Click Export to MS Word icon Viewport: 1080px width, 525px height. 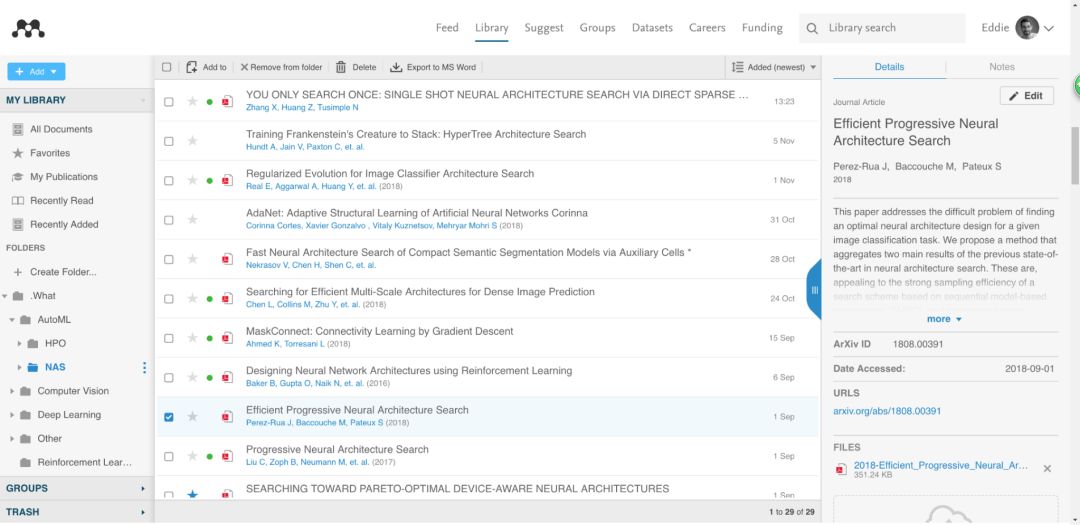pyautogui.click(x=396, y=67)
